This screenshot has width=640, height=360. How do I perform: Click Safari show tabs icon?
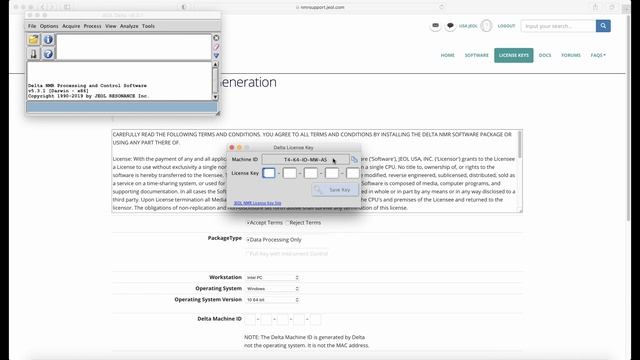[x=612, y=7]
